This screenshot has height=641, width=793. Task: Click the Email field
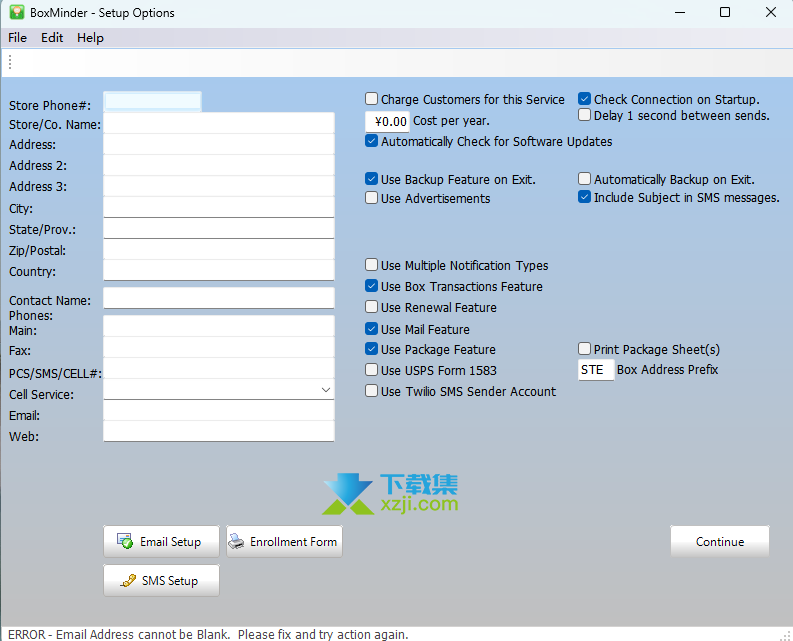(219, 410)
